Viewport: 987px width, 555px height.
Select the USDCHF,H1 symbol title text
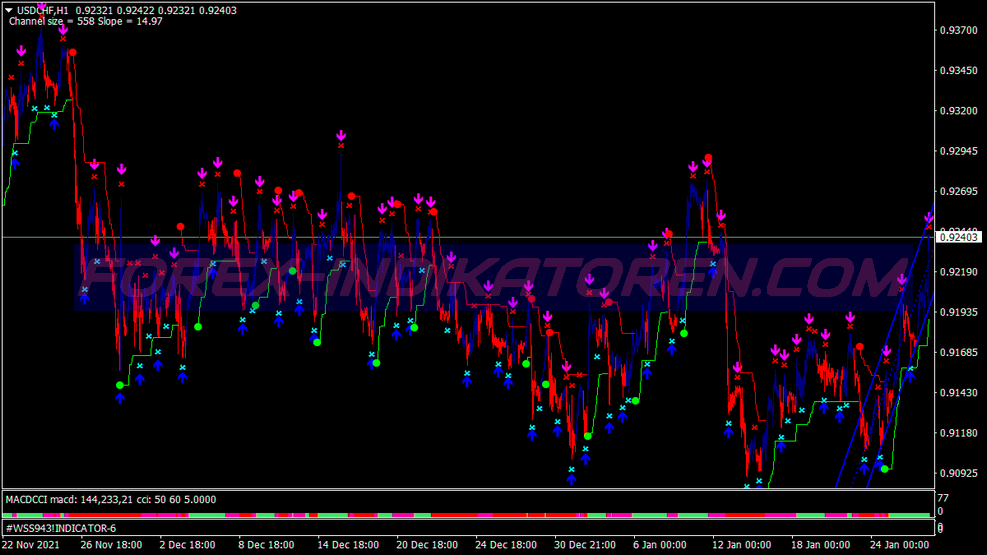[42, 10]
